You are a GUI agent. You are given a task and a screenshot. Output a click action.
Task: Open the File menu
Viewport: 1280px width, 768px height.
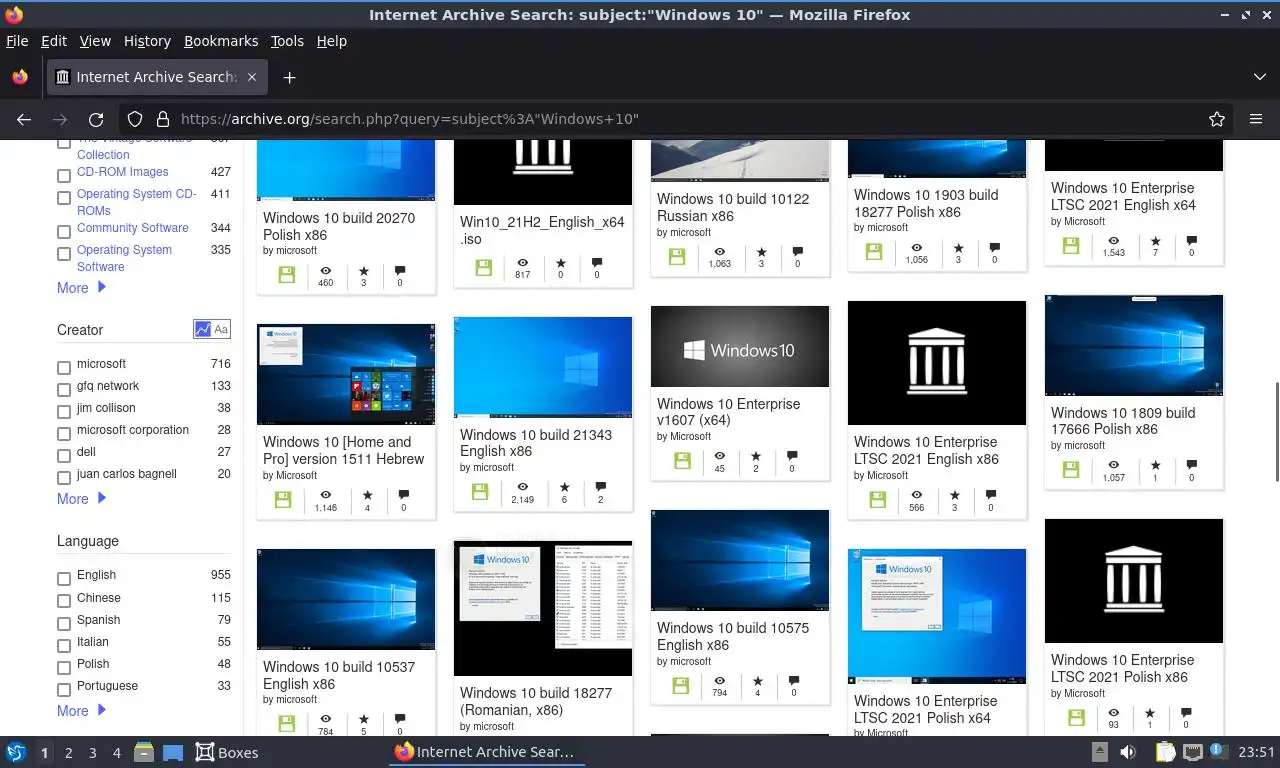point(17,41)
